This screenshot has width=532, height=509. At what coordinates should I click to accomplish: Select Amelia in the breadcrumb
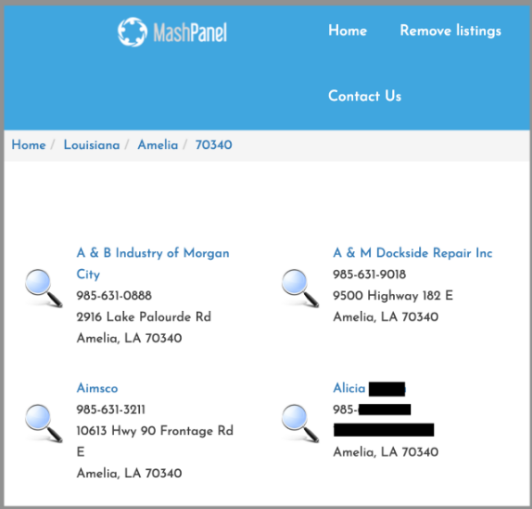point(158,145)
